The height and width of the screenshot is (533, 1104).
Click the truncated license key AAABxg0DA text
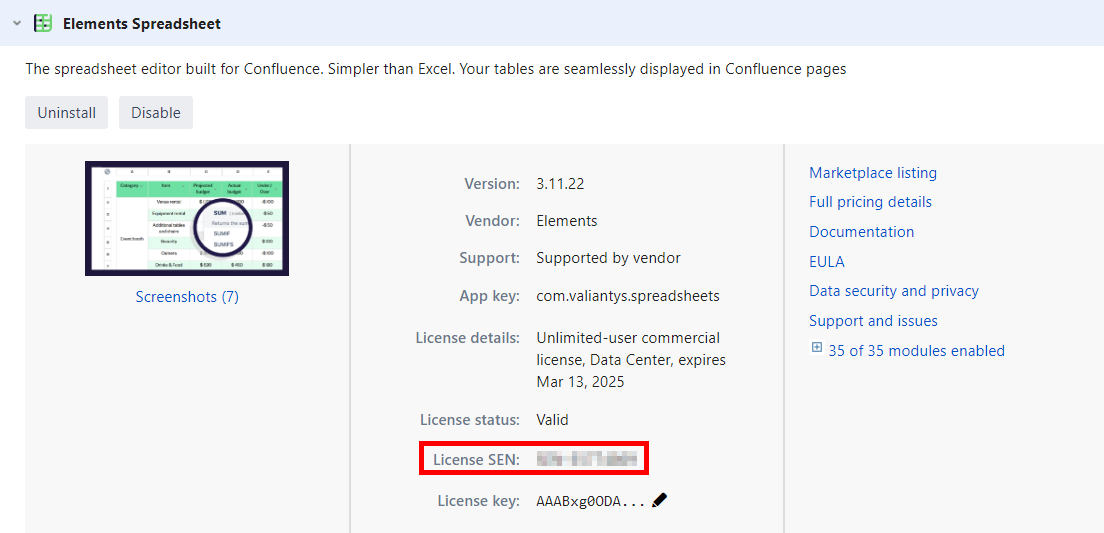(590, 501)
